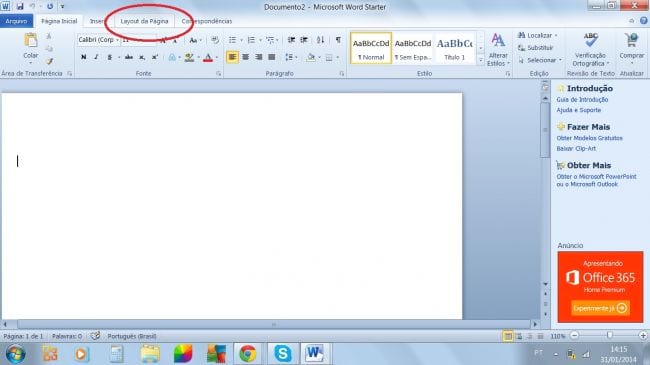This screenshot has width=650, height=365.
Task: Open the Obter Modelos Gratuitos link
Action: pyautogui.click(x=589, y=138)
